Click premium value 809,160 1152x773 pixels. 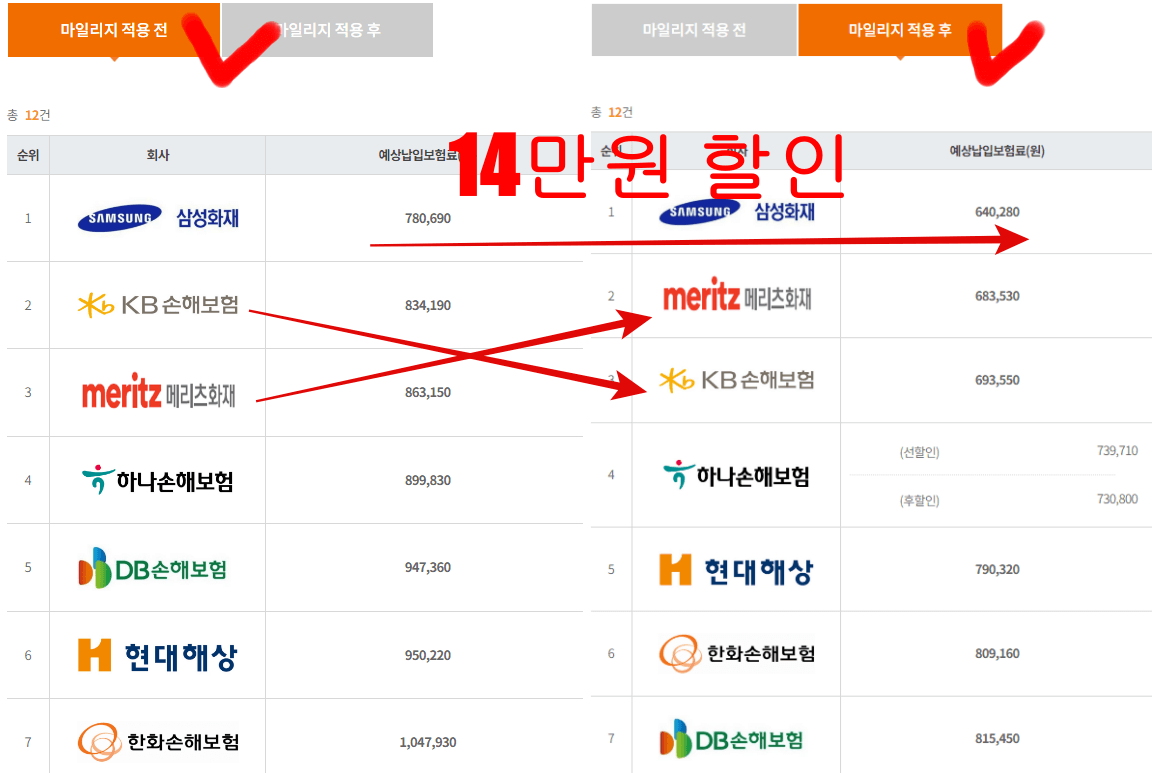click(x=997, y=653)
